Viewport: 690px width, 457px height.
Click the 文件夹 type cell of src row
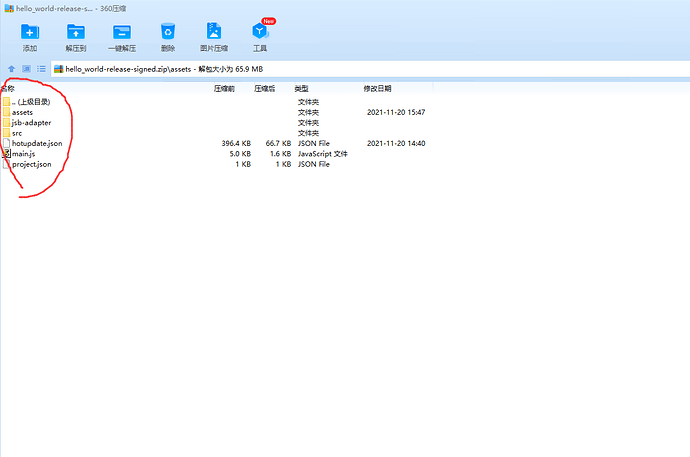[x=308, y=133]
